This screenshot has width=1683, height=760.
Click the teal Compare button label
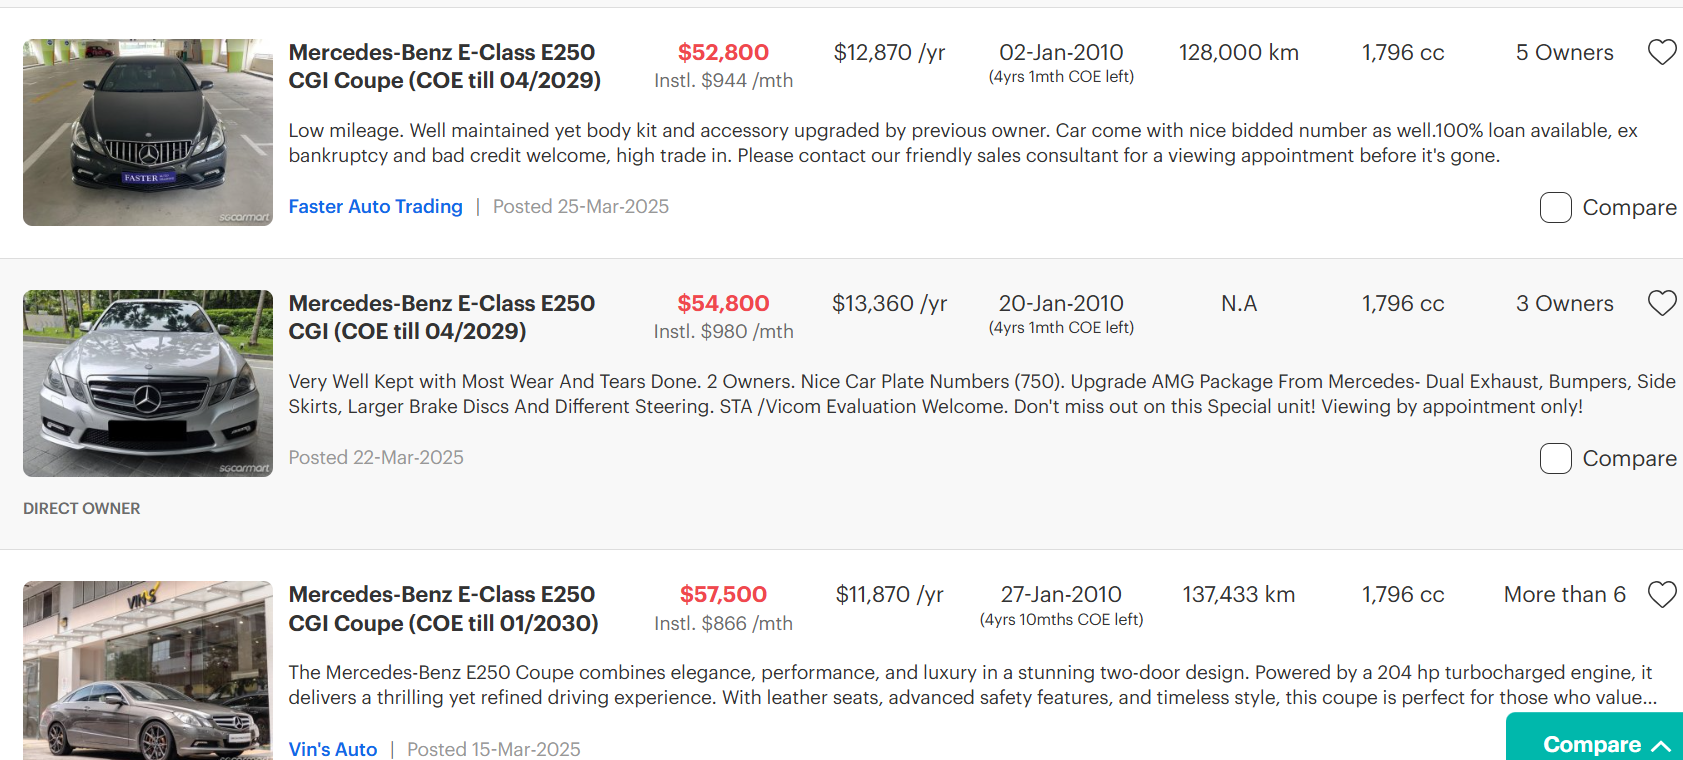pos(1592,745)
